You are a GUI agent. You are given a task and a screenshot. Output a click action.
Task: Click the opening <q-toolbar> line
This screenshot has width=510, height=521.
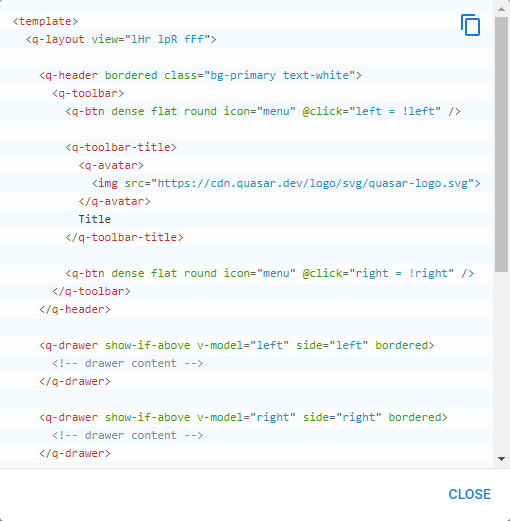coord(88,93)
